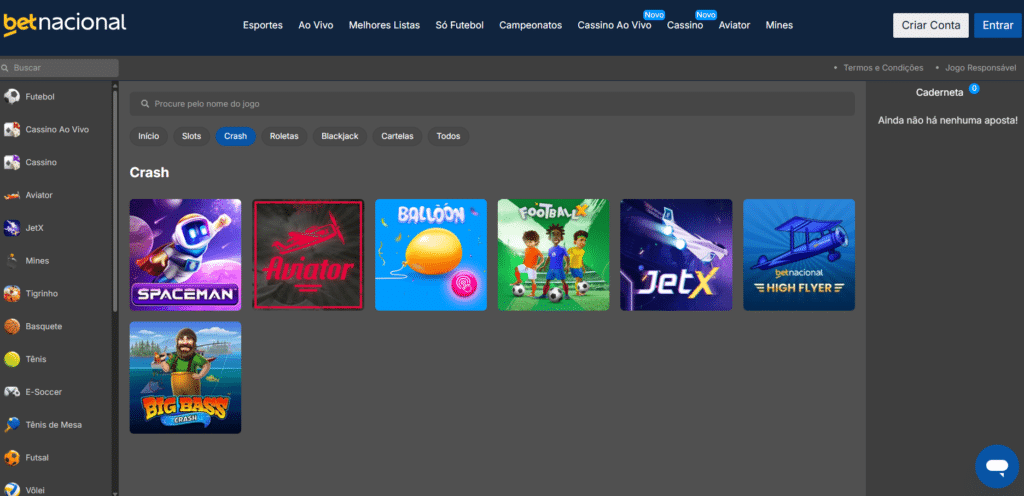Click the Caderneta heading
This screenshot has width=1024, height=496.
(940, 93)
